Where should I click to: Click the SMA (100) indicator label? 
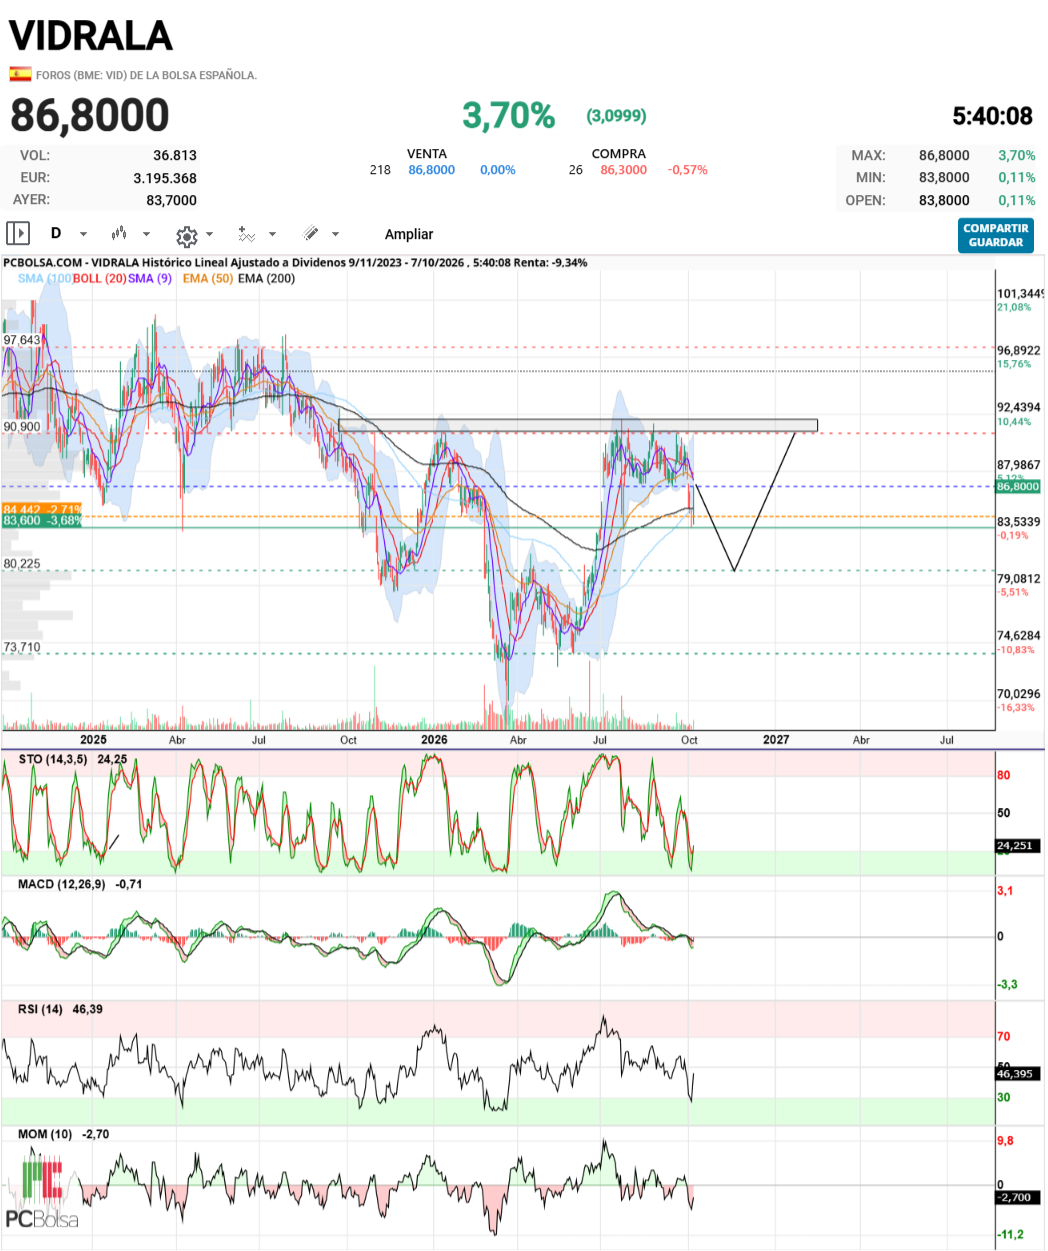44,278
